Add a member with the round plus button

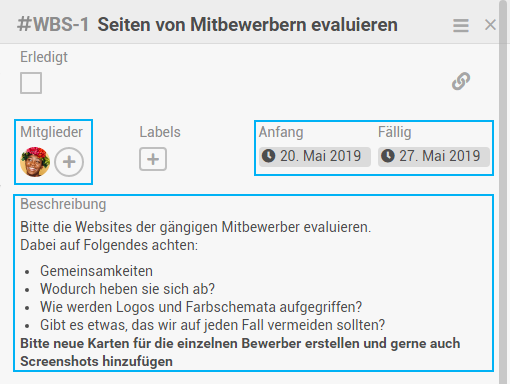coord(69,162)
